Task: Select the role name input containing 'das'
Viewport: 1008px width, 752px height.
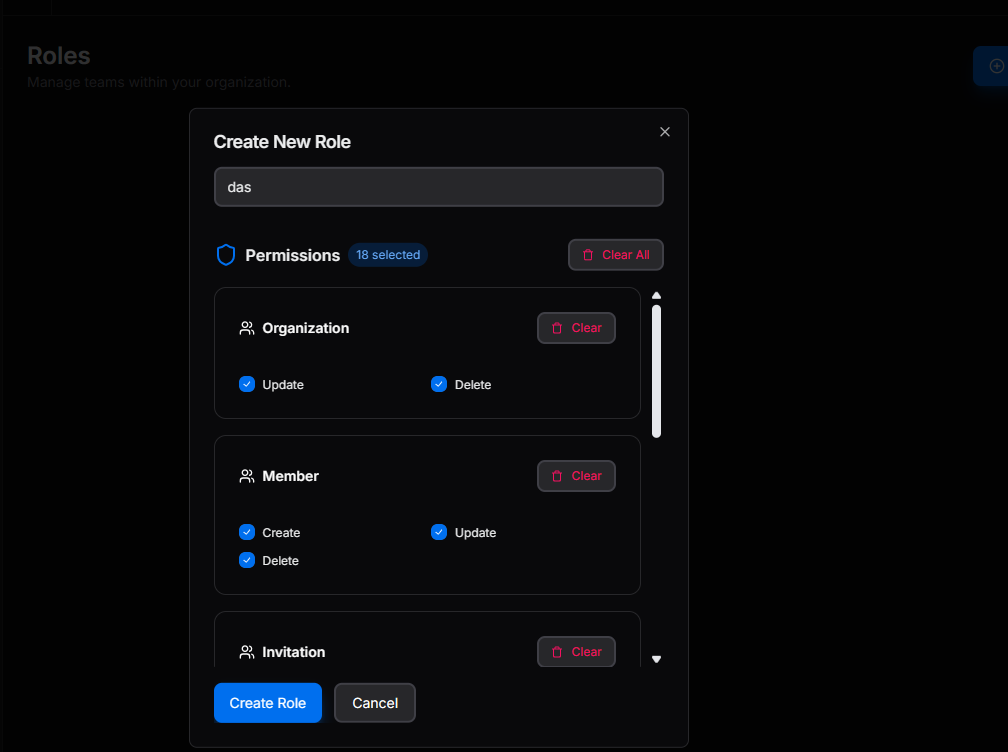Action: (x=438, y=186)
